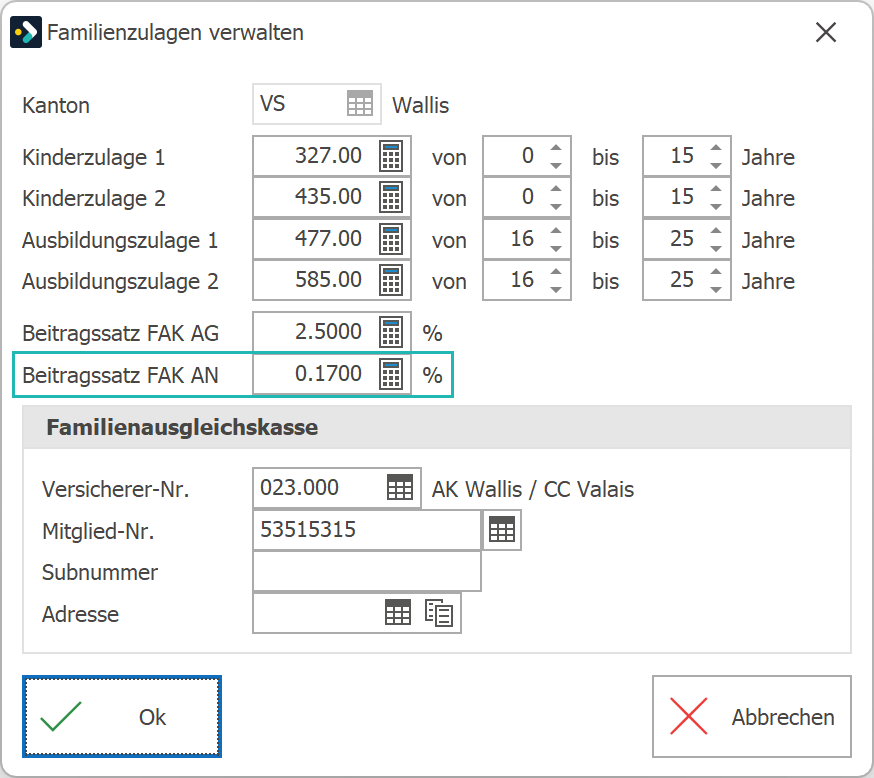Increase Ausbildungszulage 1 von age
This screenshot has width=874, height=778.
(556, 231)
